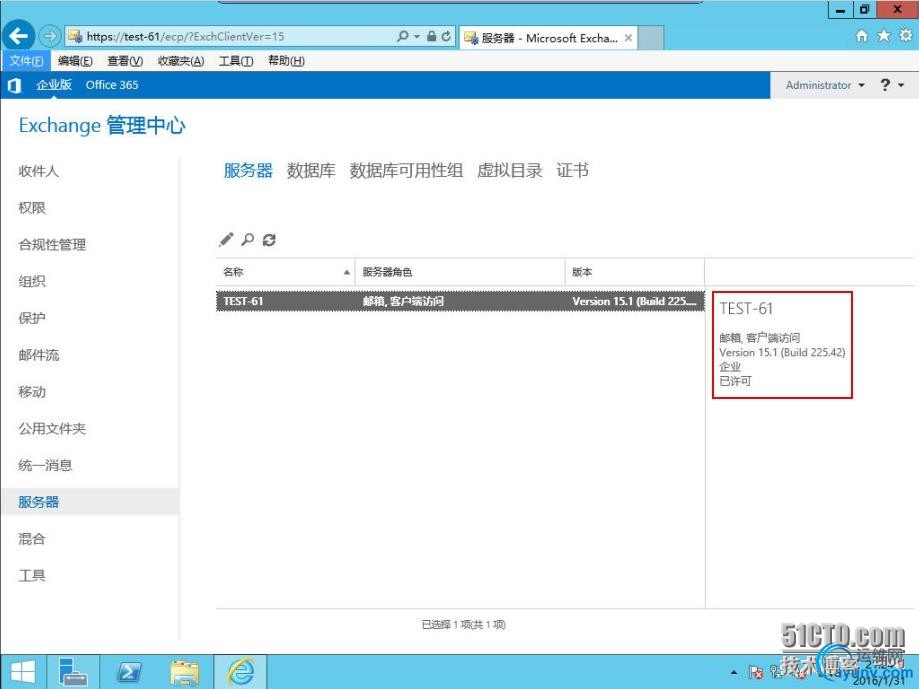The image size is (919, 689).
Task: Click '已许可' in the details pane
Action: [x=735, y=381]
